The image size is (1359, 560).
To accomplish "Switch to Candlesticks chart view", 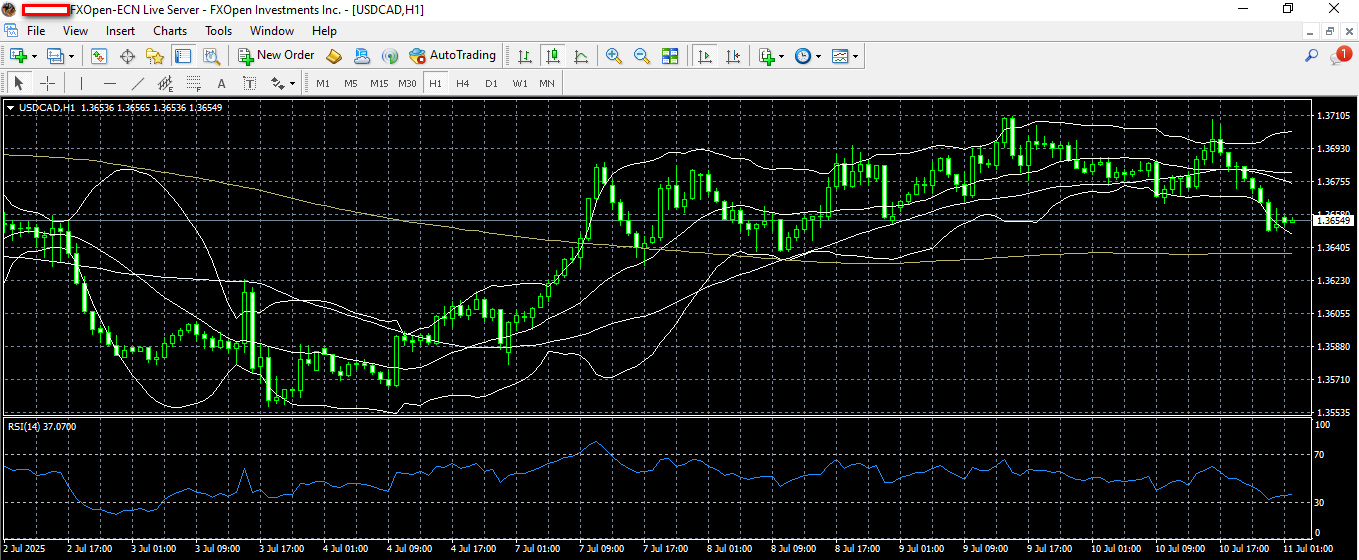I will (552, 56).
